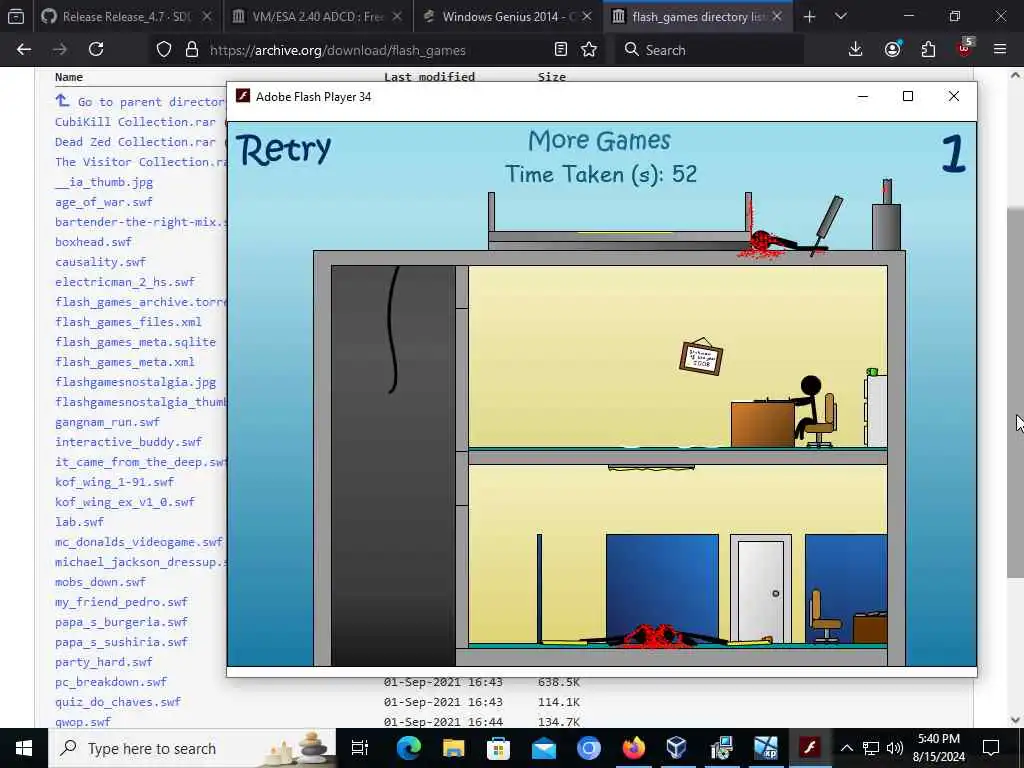Open the Firefox account icon
This screenshot has width=1024, height=768.
point(893,50)
